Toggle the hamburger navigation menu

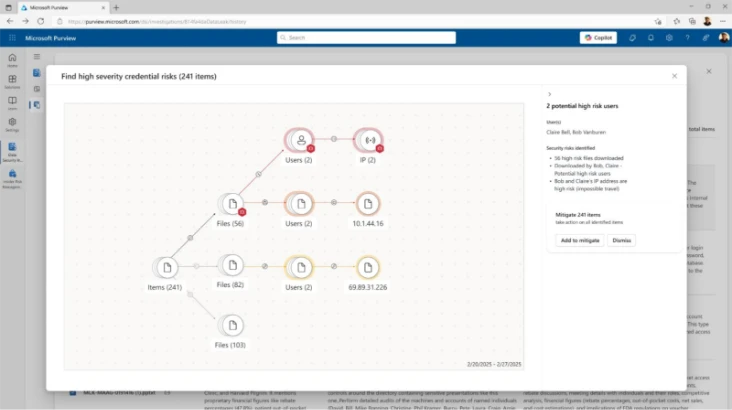point(36,57)
